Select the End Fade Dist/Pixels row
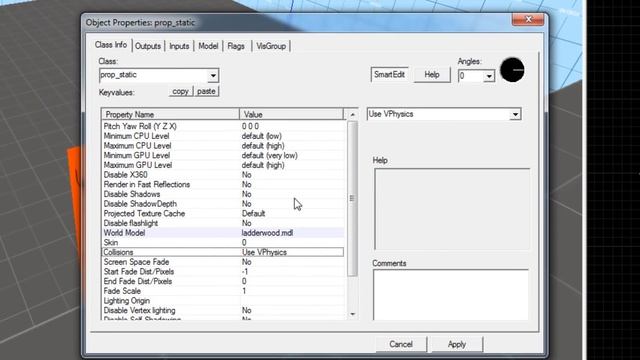 click(223, 281)
